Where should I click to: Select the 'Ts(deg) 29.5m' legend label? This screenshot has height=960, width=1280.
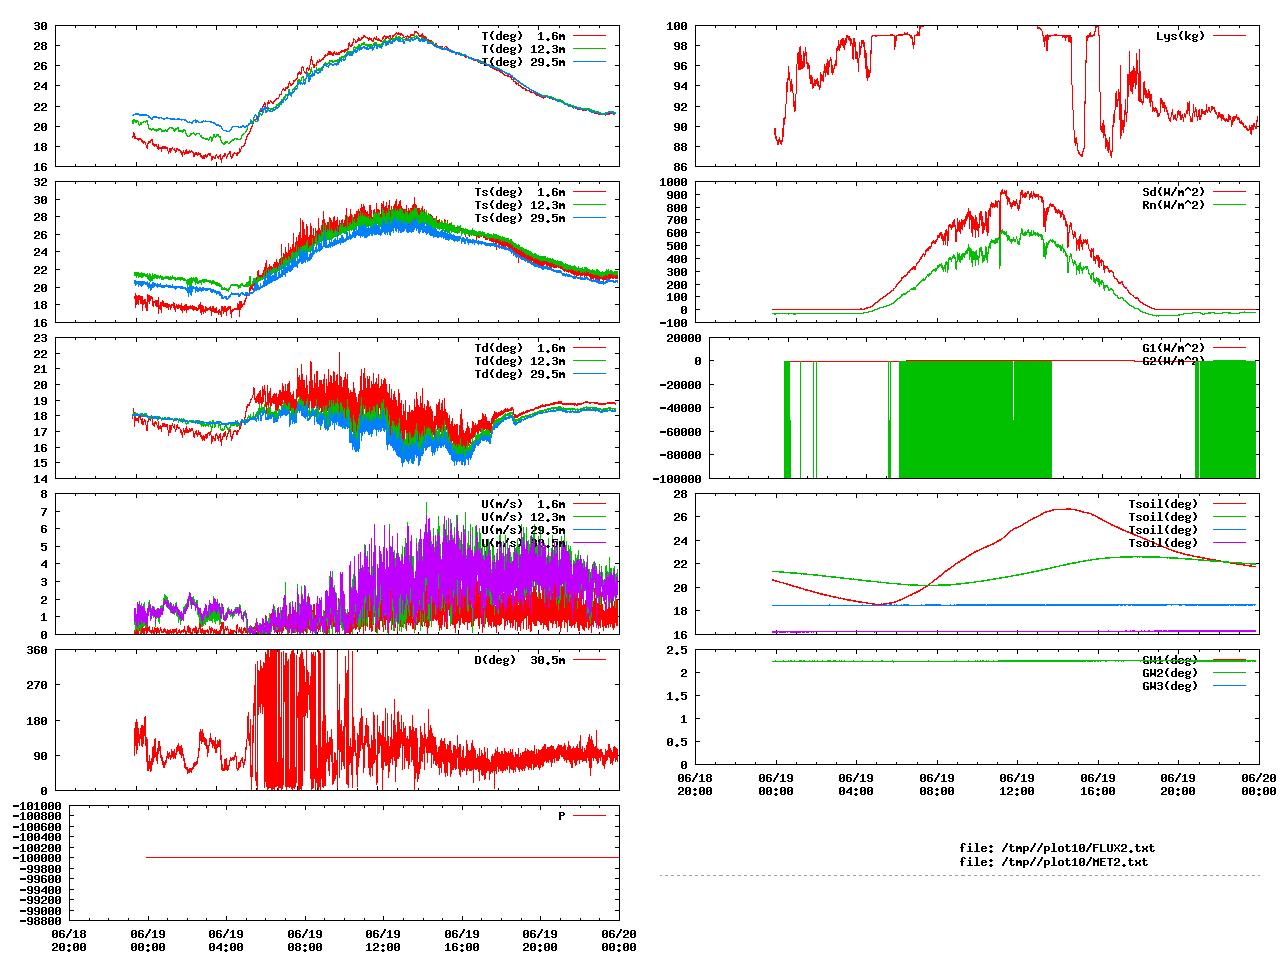519,218
